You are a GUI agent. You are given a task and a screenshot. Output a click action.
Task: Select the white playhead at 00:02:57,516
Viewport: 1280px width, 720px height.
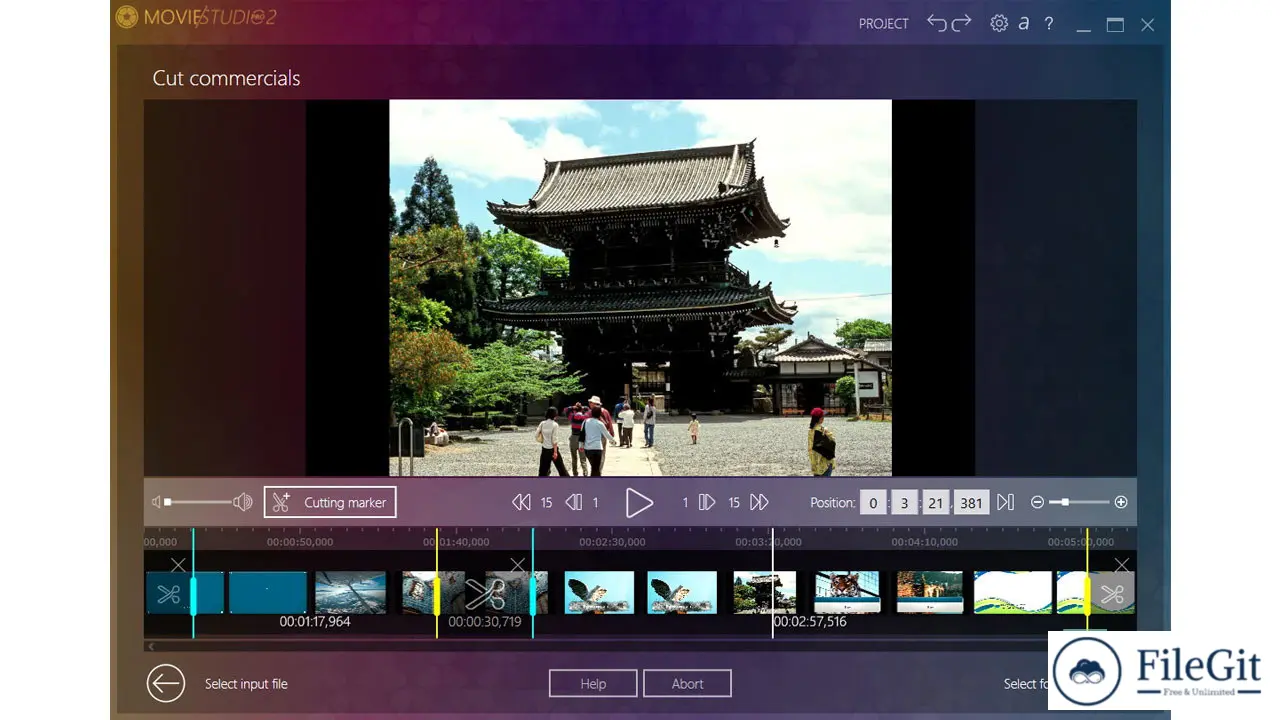[x=772, y=583]
